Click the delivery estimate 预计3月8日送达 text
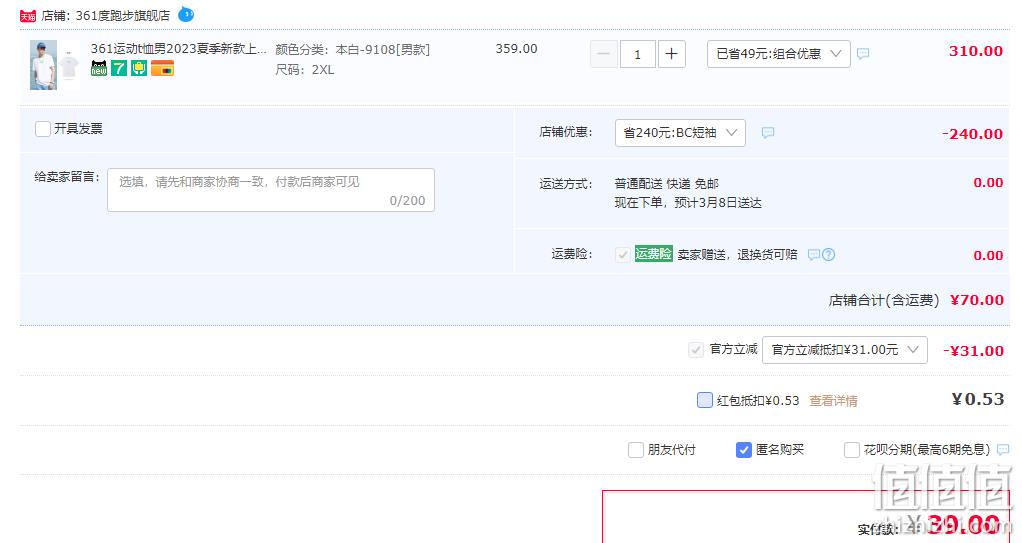Viewport: 1022px width, 543px height. (718, 203)
